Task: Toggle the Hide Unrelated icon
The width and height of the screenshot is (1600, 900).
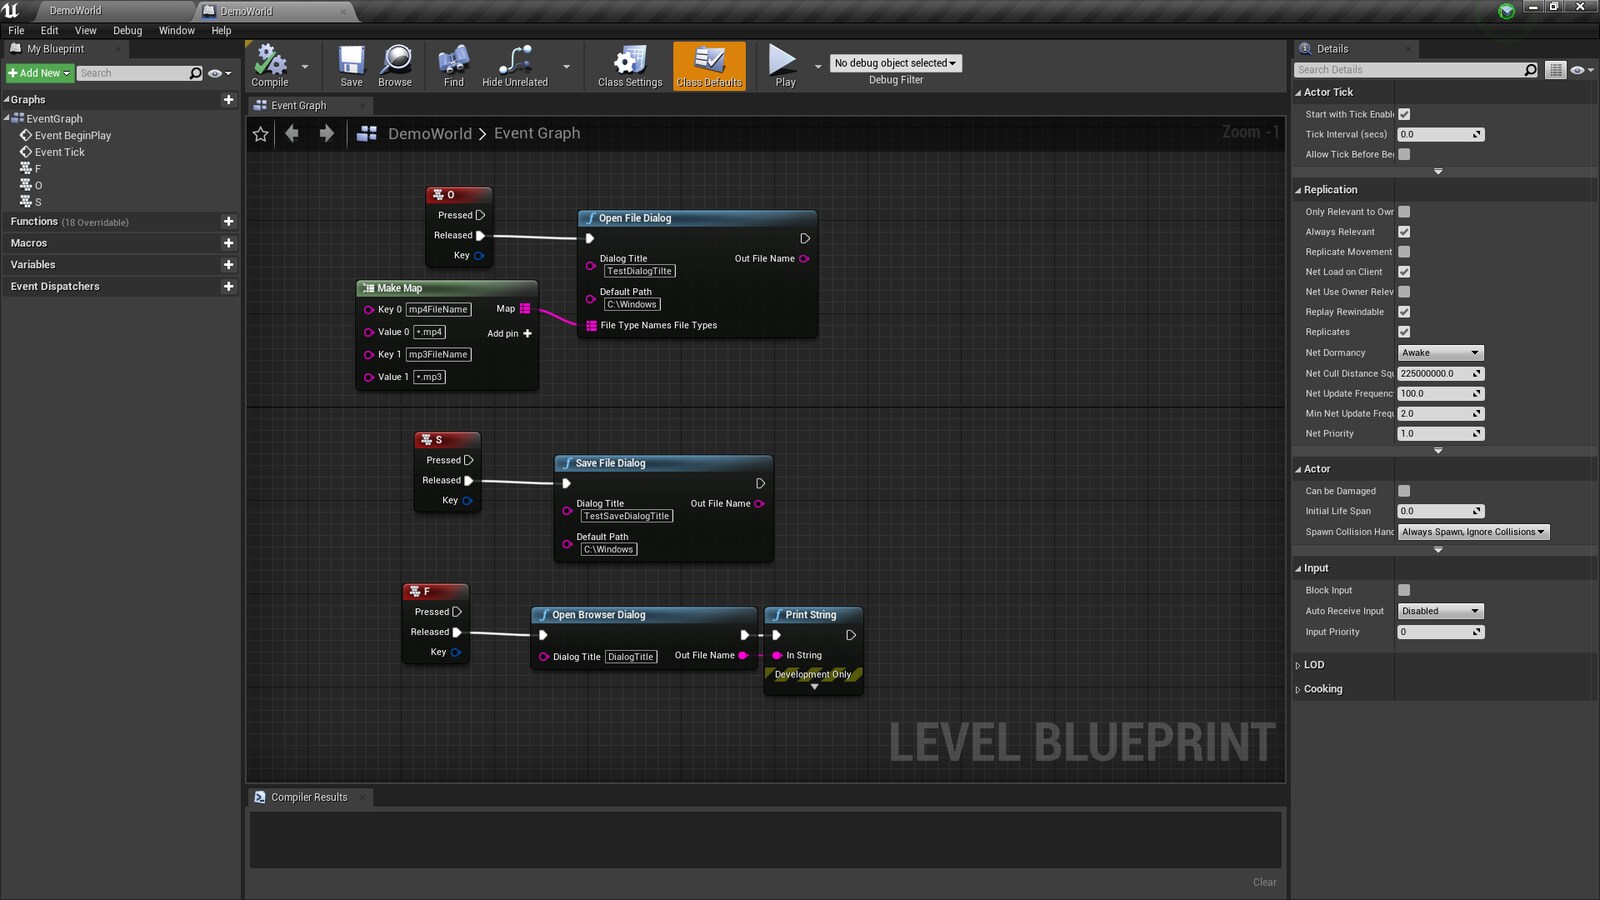Action: (514, 62)
